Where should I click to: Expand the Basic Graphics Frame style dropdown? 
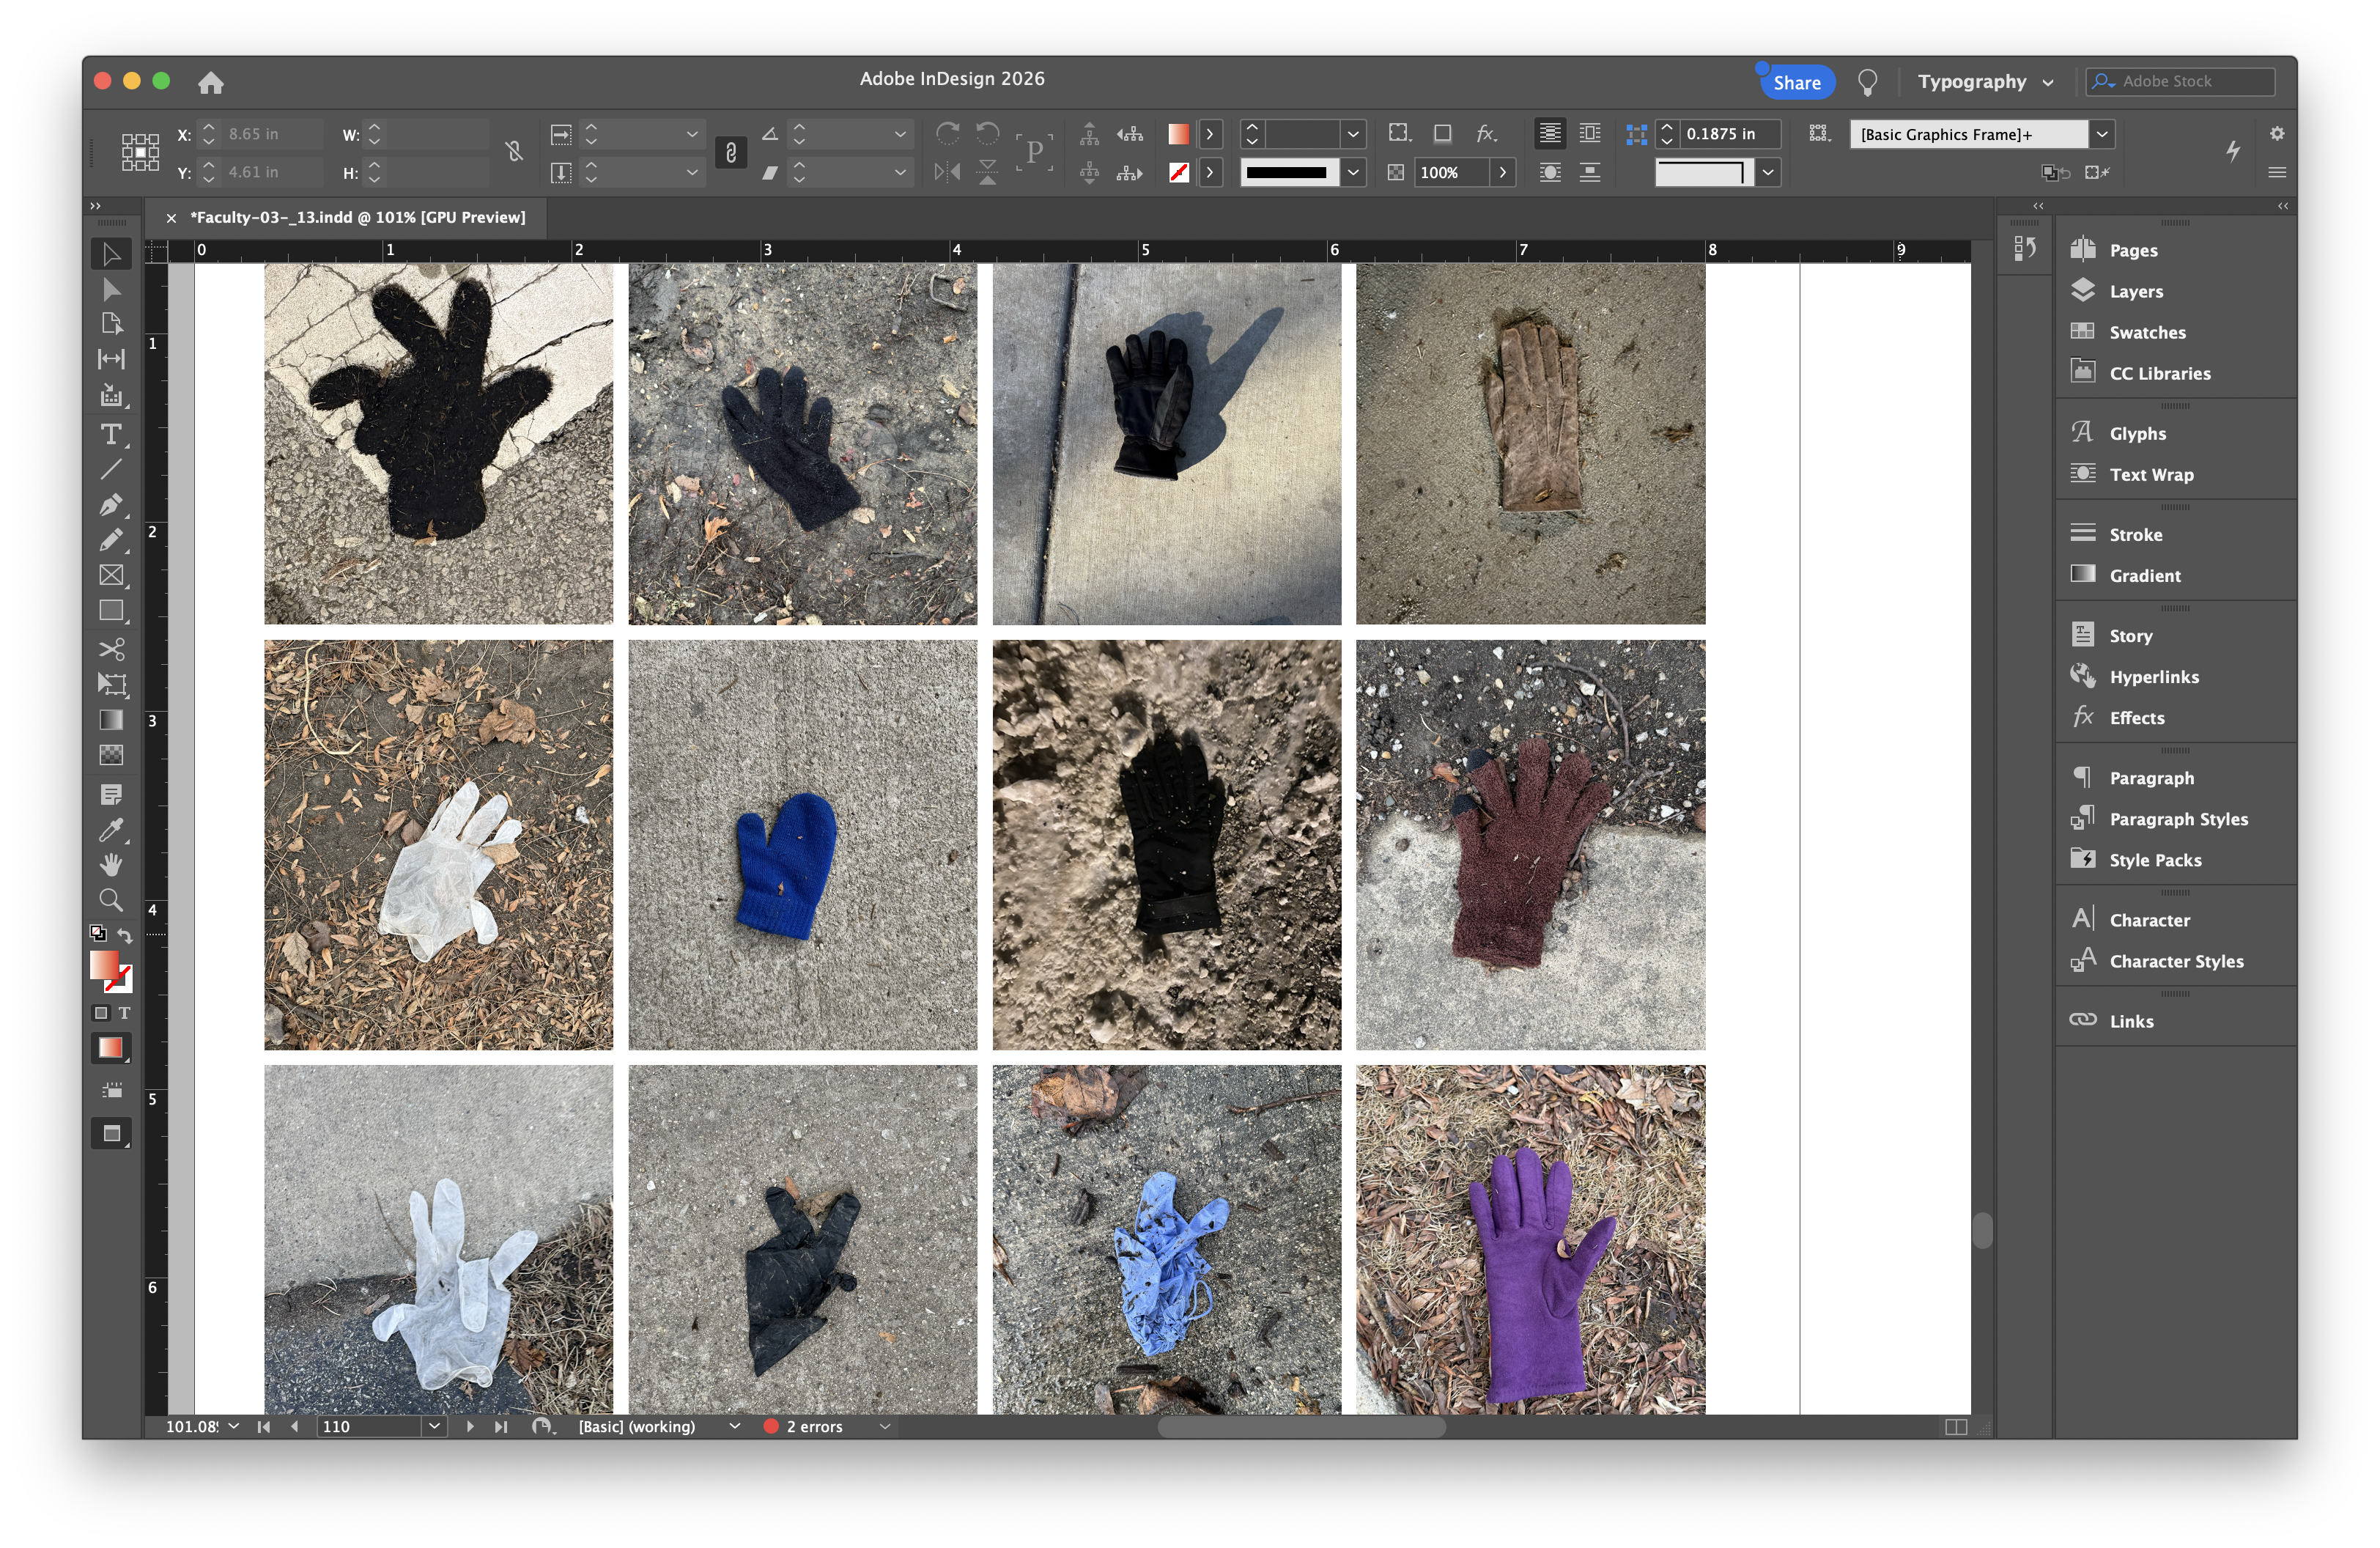[x=2102, y=134]
